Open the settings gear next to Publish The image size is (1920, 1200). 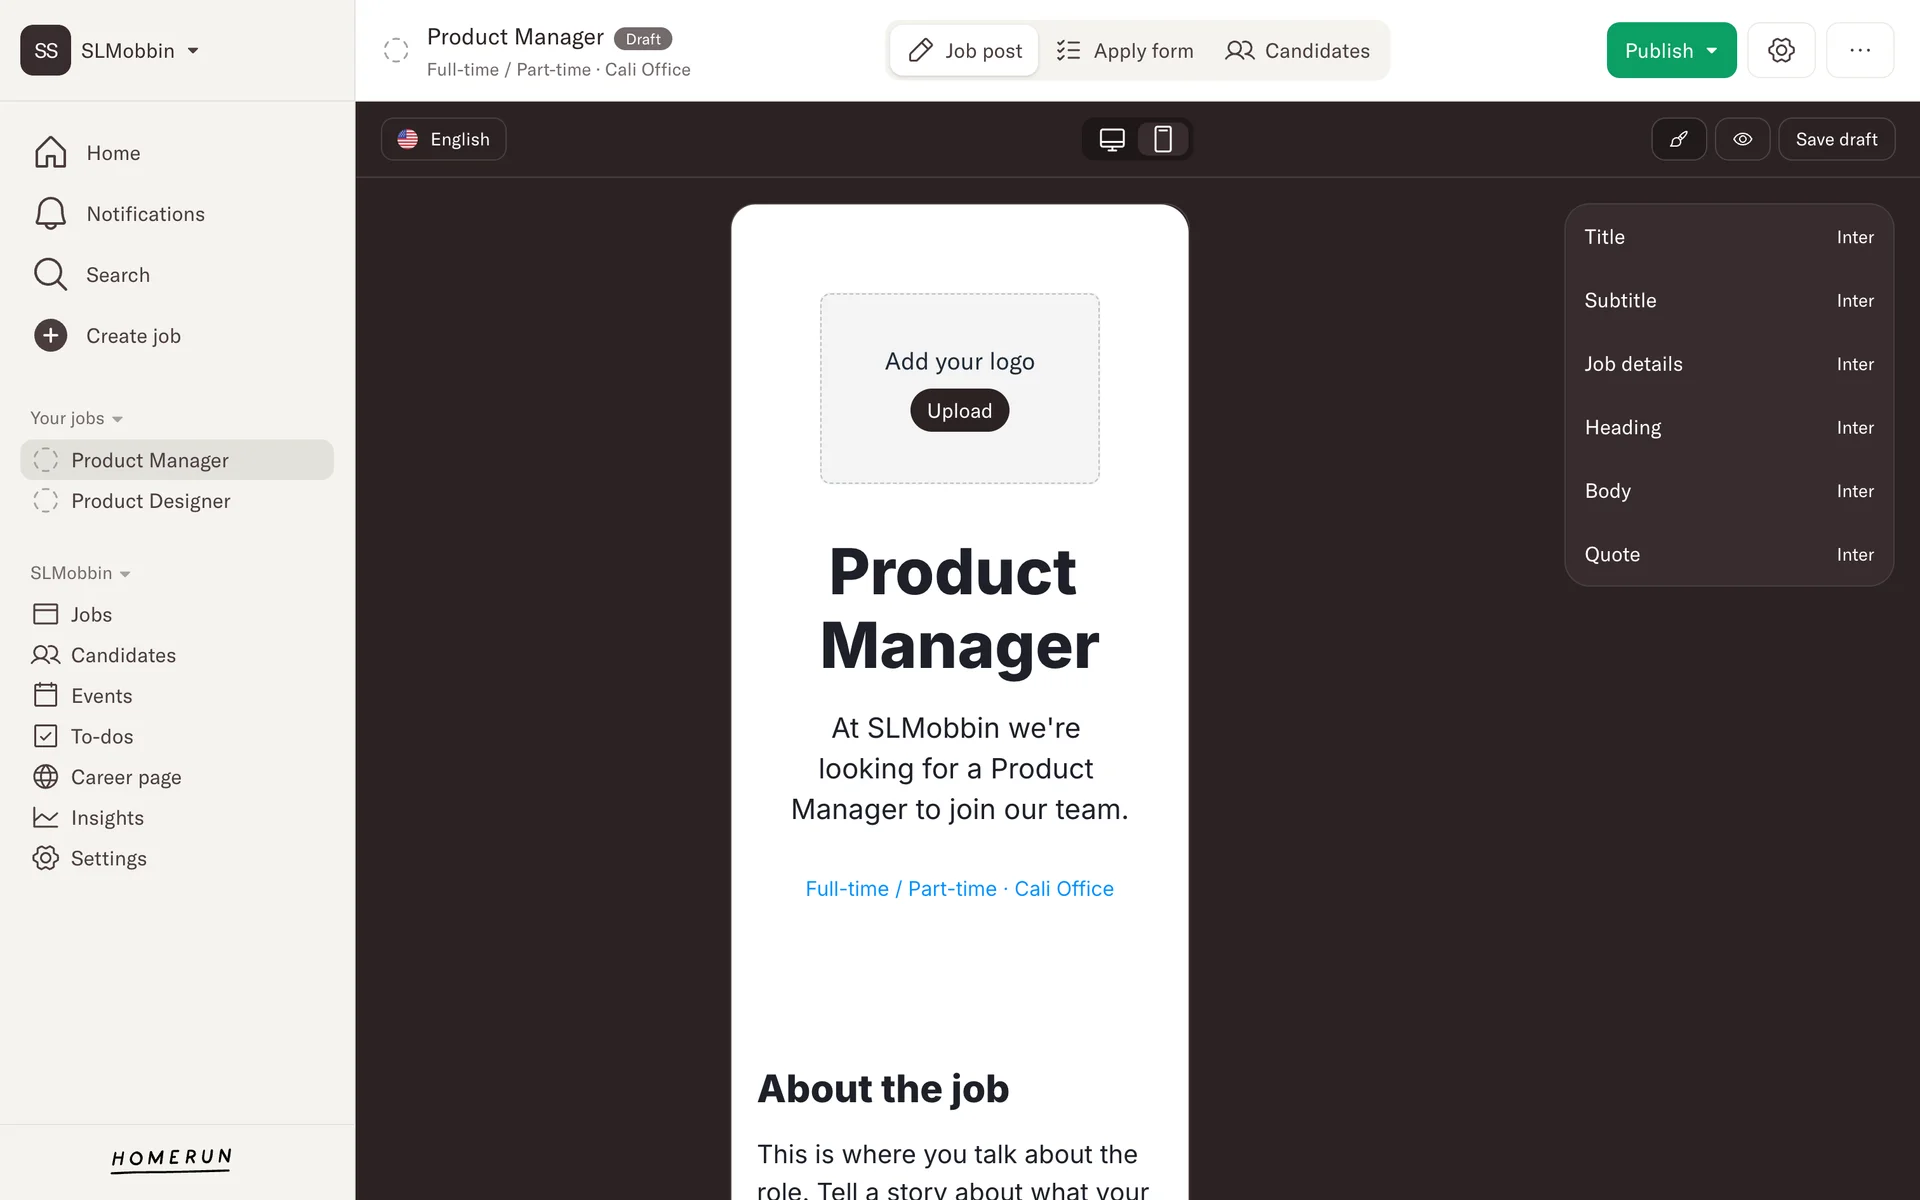click(1781, 50)
